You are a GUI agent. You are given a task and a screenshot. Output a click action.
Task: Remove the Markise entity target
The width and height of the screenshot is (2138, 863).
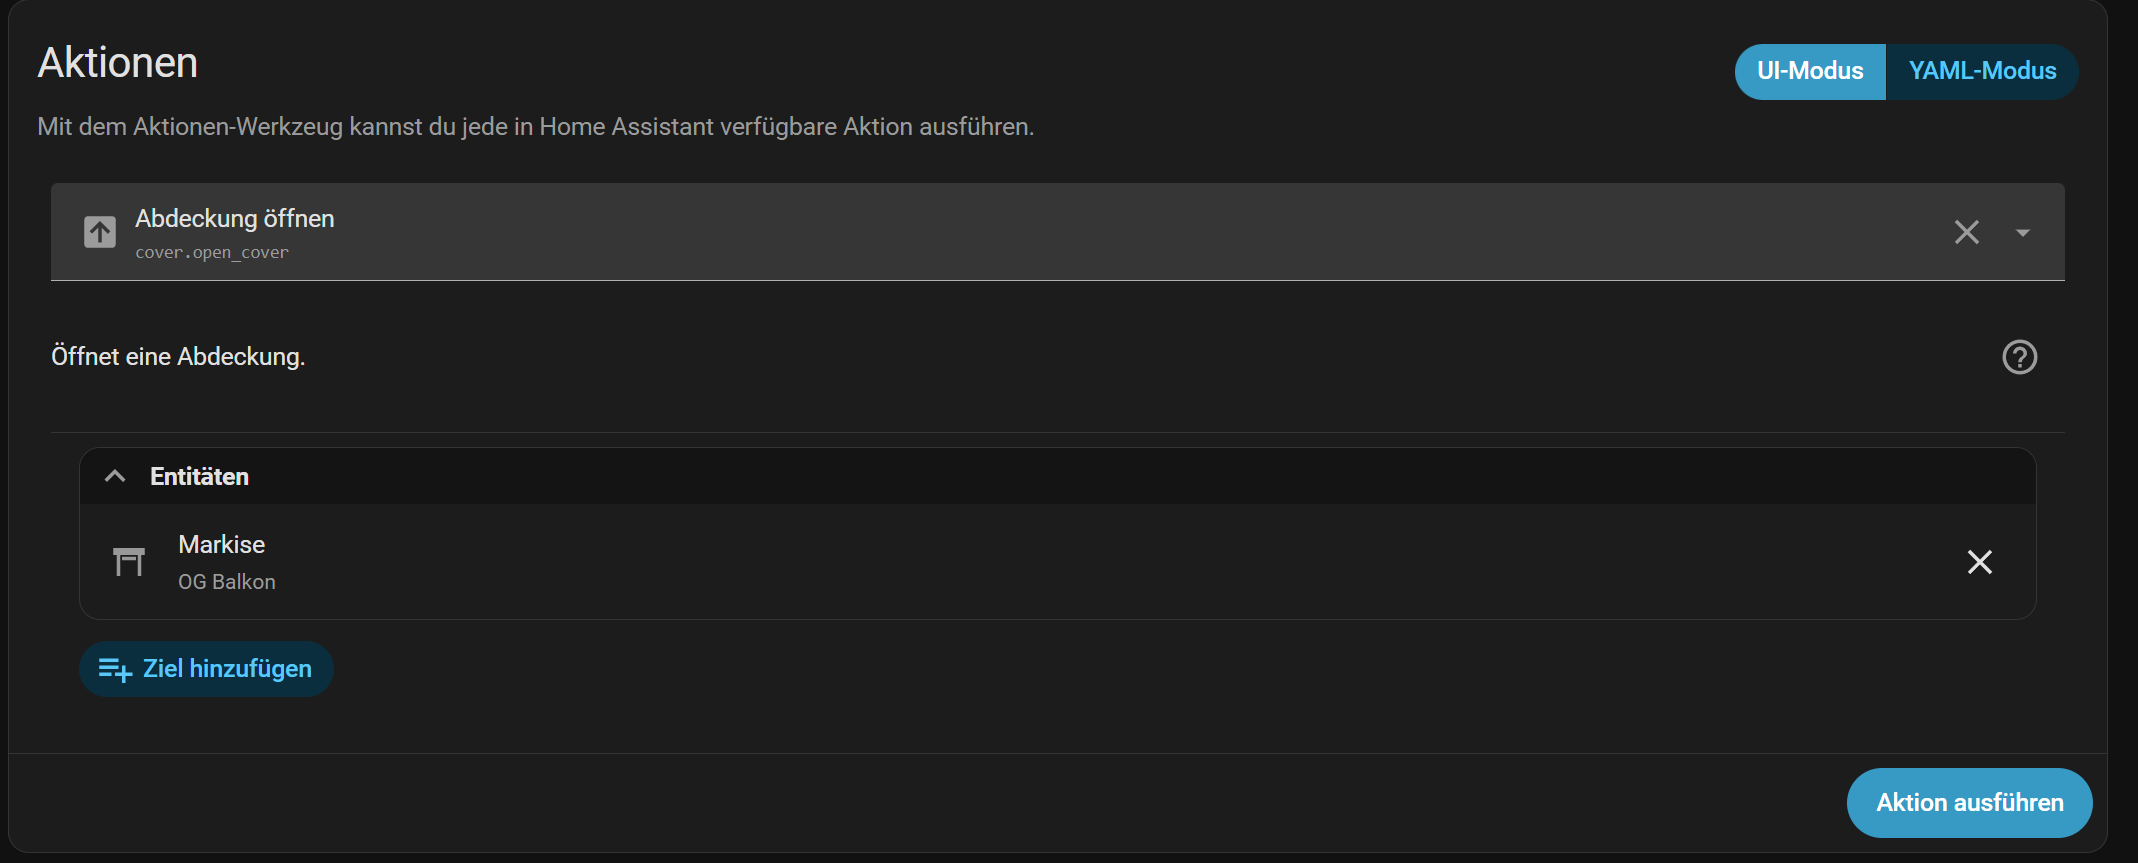click(x=1979, y=562)
